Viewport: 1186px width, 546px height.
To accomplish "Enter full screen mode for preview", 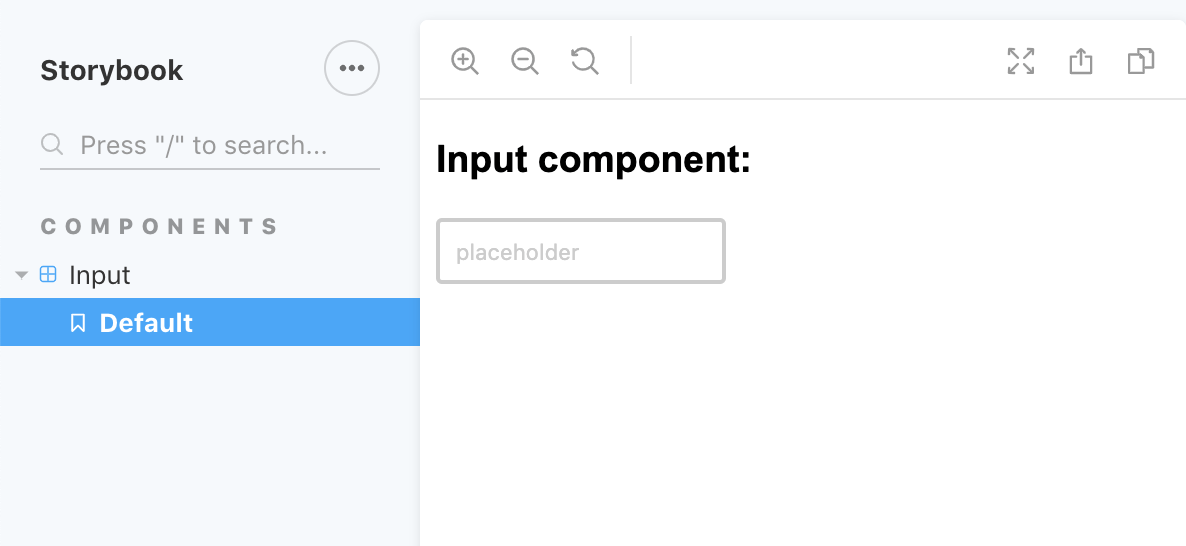I will 1021,60.
